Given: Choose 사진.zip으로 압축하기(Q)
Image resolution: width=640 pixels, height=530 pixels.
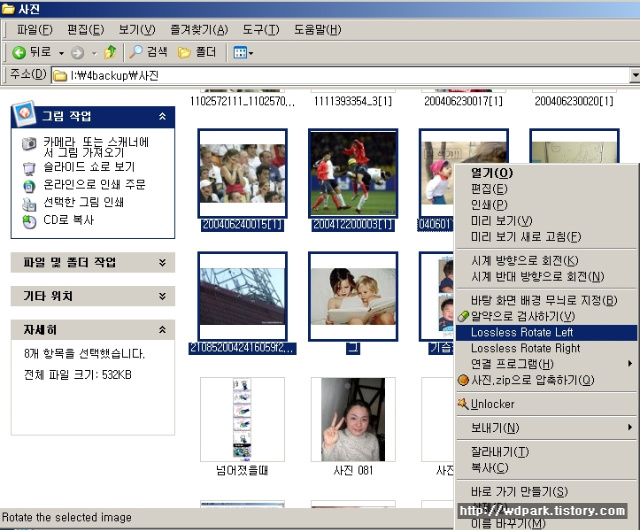Looking at the screenshot, I should (x=546, y=380).
